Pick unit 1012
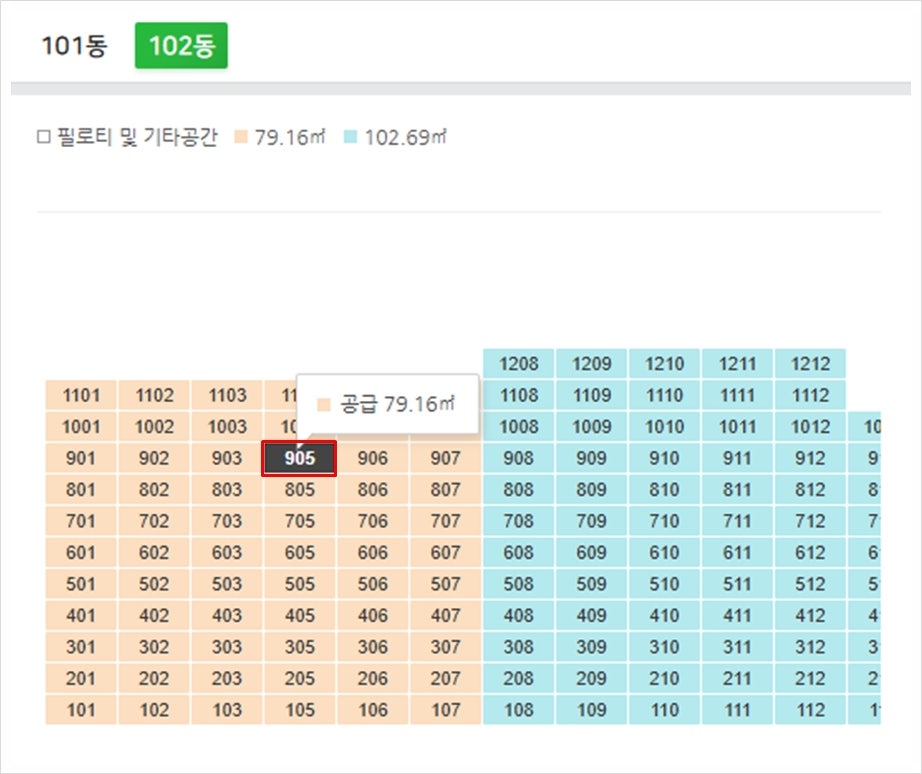The image size is (922, 774). [810, 426]
